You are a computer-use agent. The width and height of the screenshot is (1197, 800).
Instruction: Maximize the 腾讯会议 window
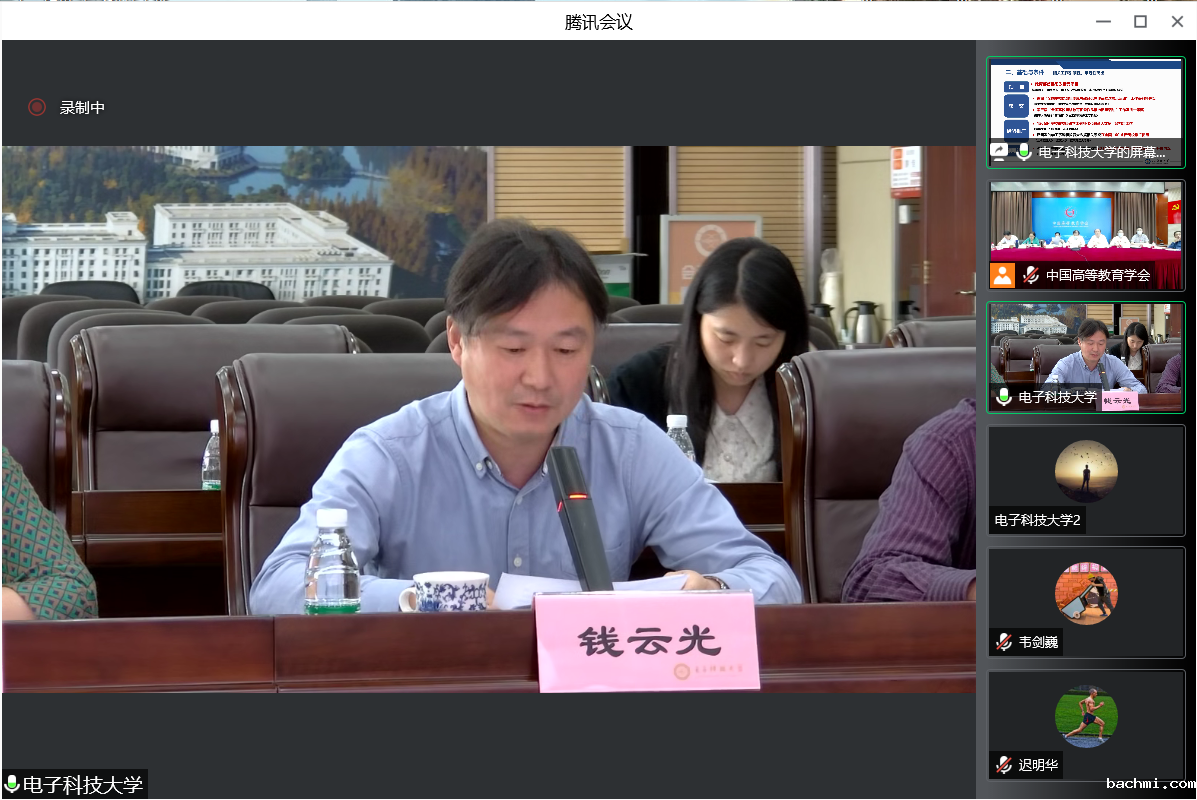tap(1140, 21)
